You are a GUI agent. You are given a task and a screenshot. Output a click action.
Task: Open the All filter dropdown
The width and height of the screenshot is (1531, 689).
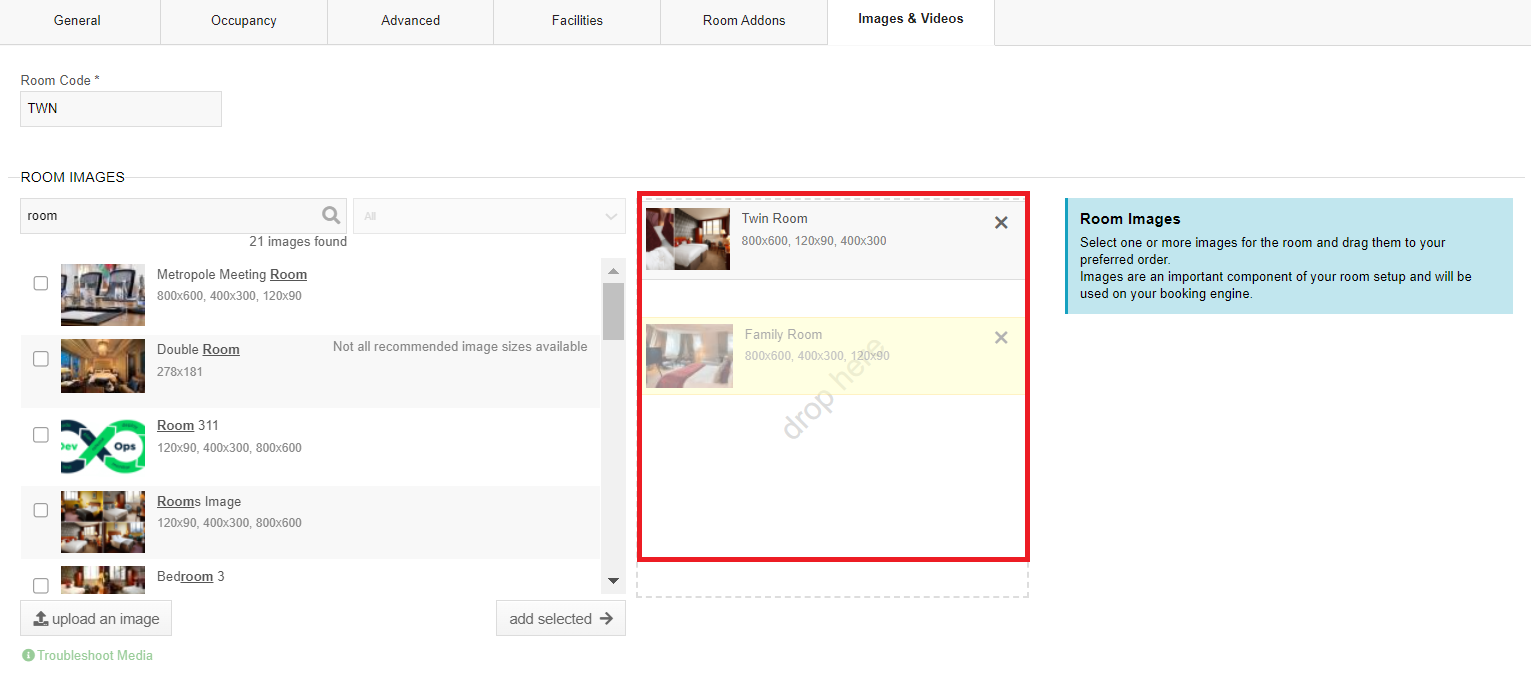(x=489, y=216)
